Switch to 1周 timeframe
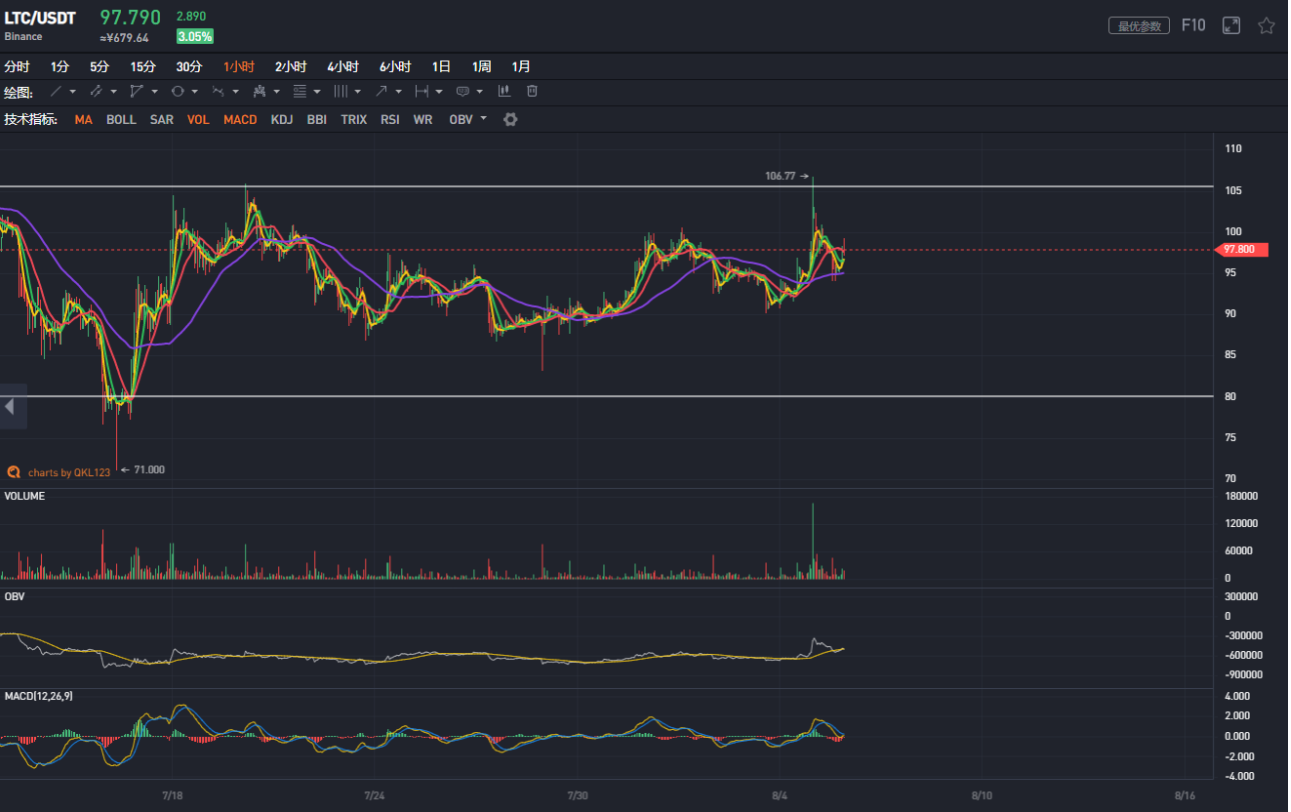This screenshot has width=1291, height=812. click(x=482, y=67)
